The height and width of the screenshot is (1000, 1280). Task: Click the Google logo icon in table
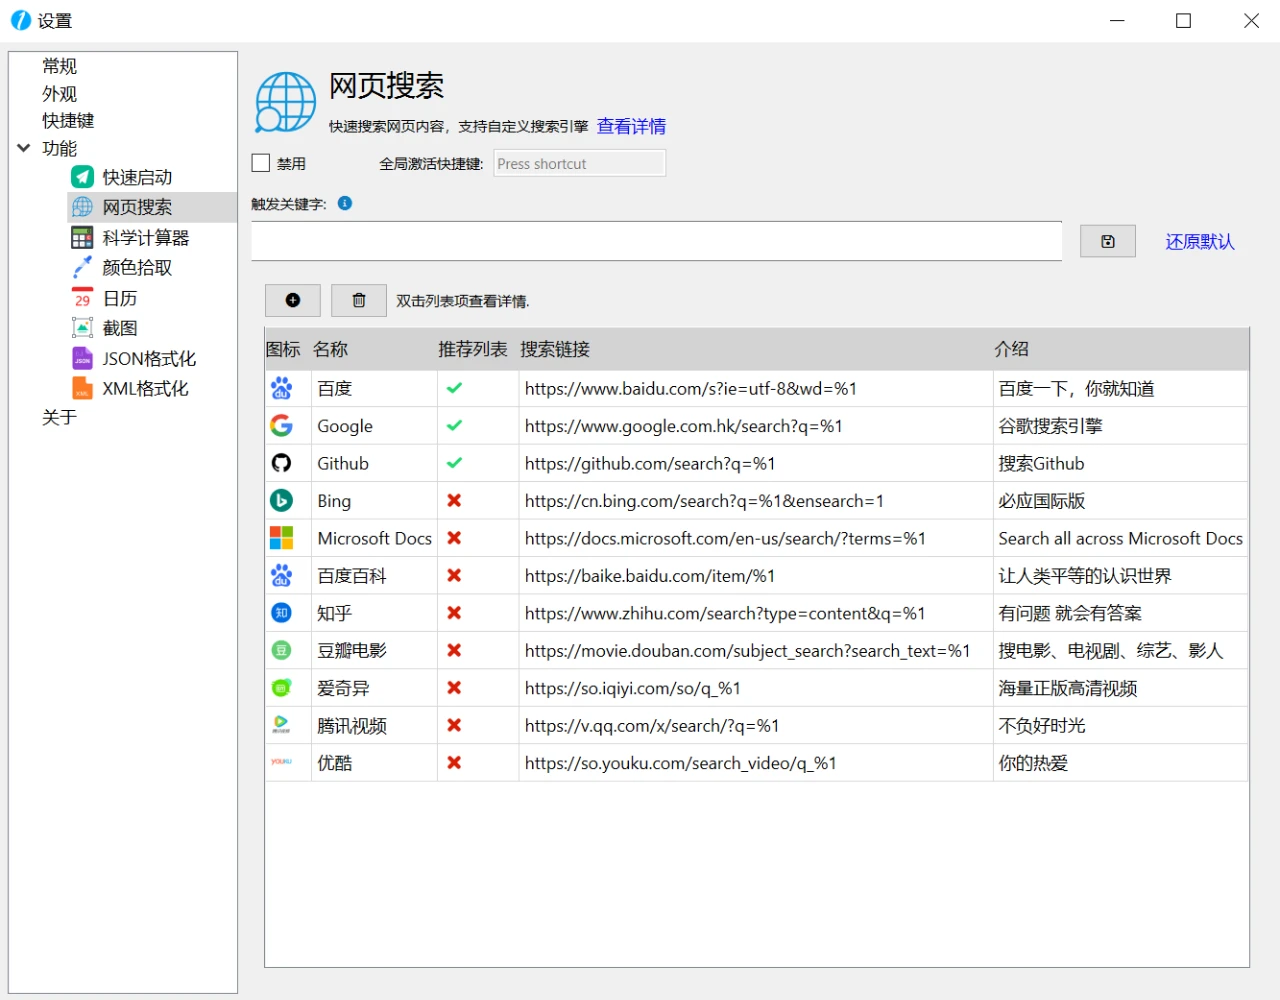pos(281,426)
